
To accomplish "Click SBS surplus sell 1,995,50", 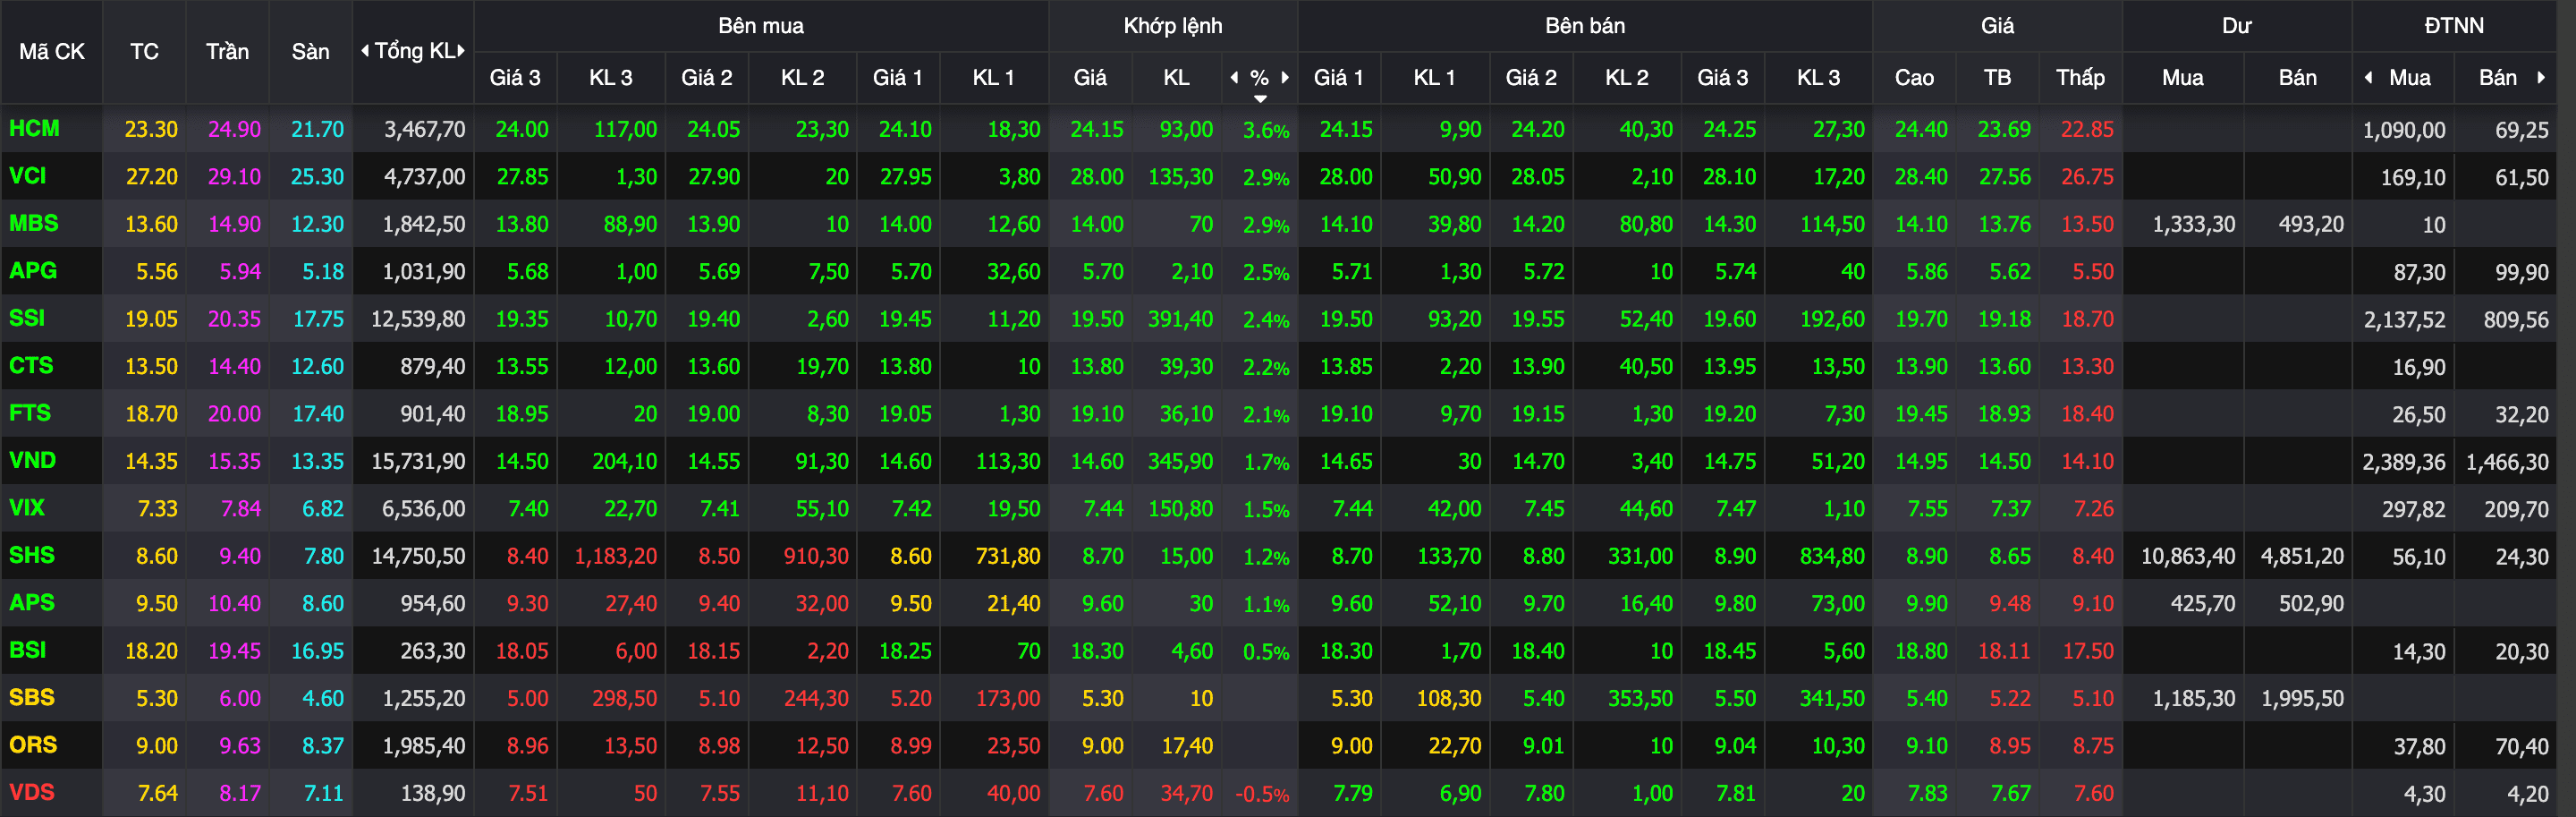I will (2302, 698).
